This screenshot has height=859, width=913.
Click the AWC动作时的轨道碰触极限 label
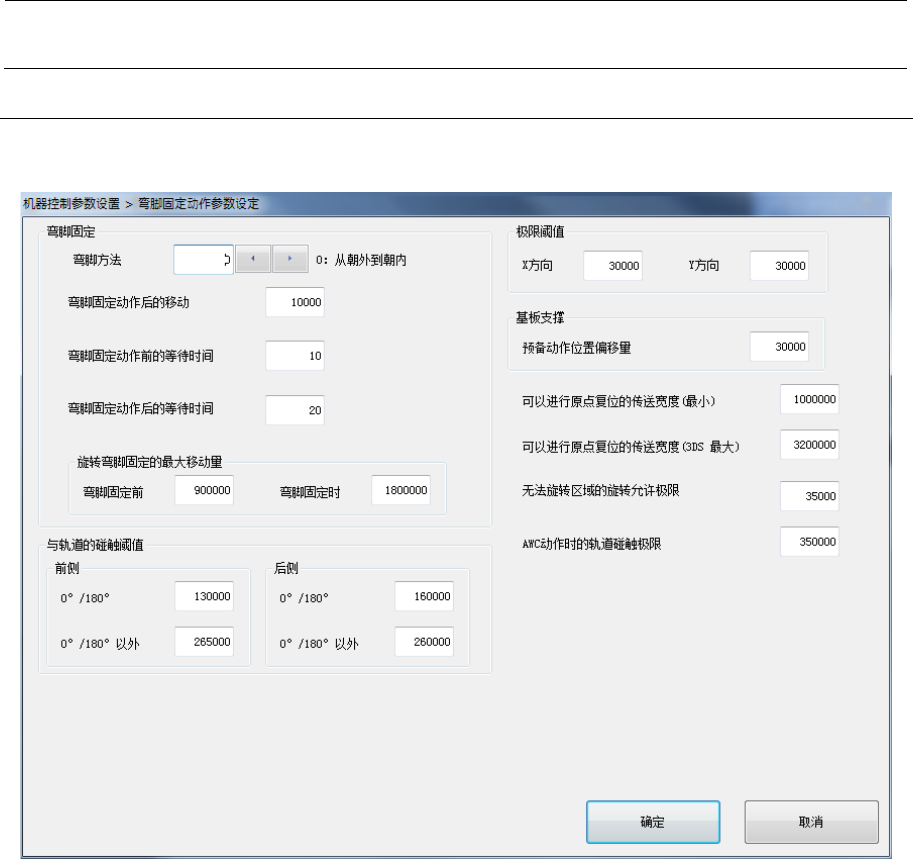coord(592,544)
